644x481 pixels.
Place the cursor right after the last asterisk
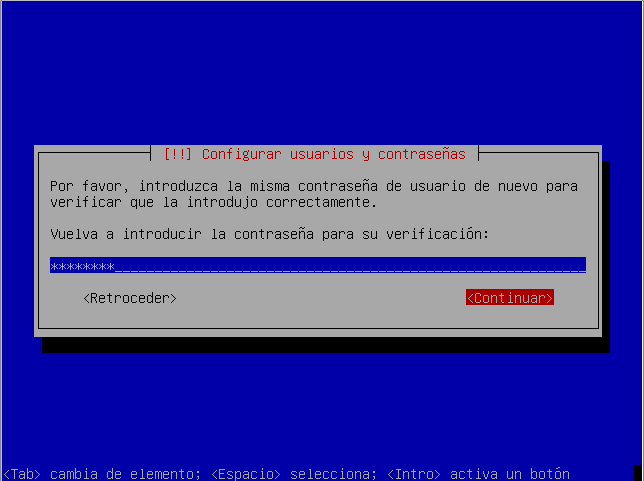pyautogui.click(x=116, y=266)
